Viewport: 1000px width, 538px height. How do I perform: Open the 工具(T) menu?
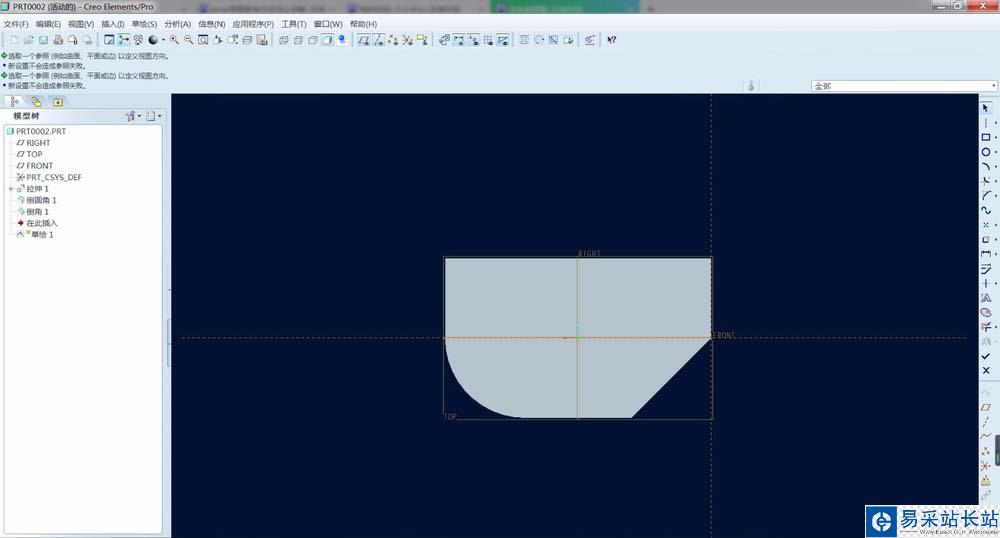click(x=294, y=24)
